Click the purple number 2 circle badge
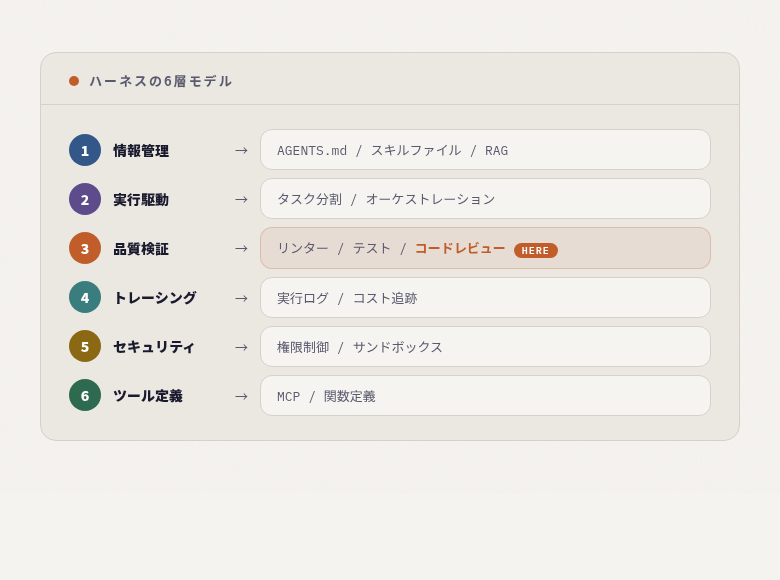The width and height of the screenshot is (780, 580). click(x=85, y=199)
